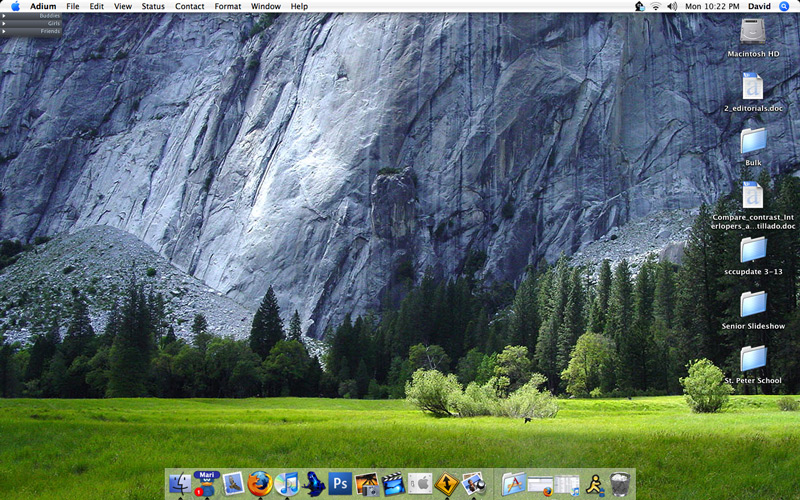The height and width of the screenshot is (500, 800).
Task: Open the Wi-Fi AirPort menu
Action: 656,6
